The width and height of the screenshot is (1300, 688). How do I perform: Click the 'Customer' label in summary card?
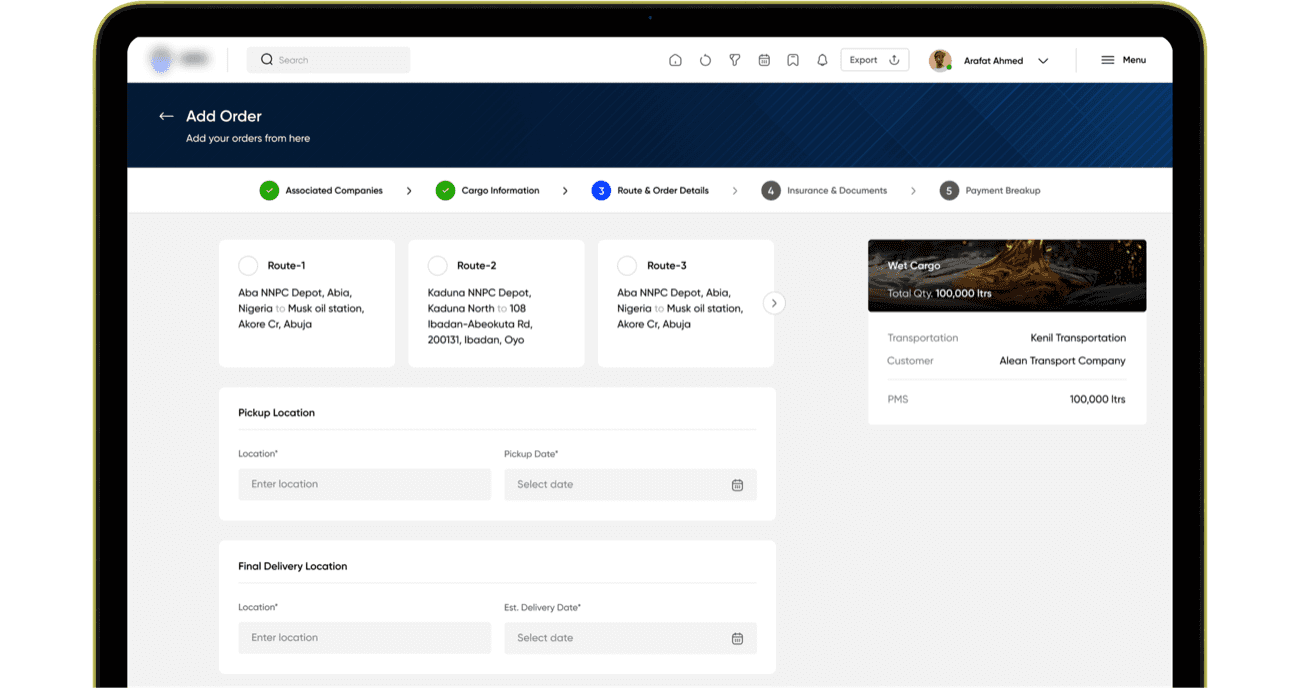point(910,361)
